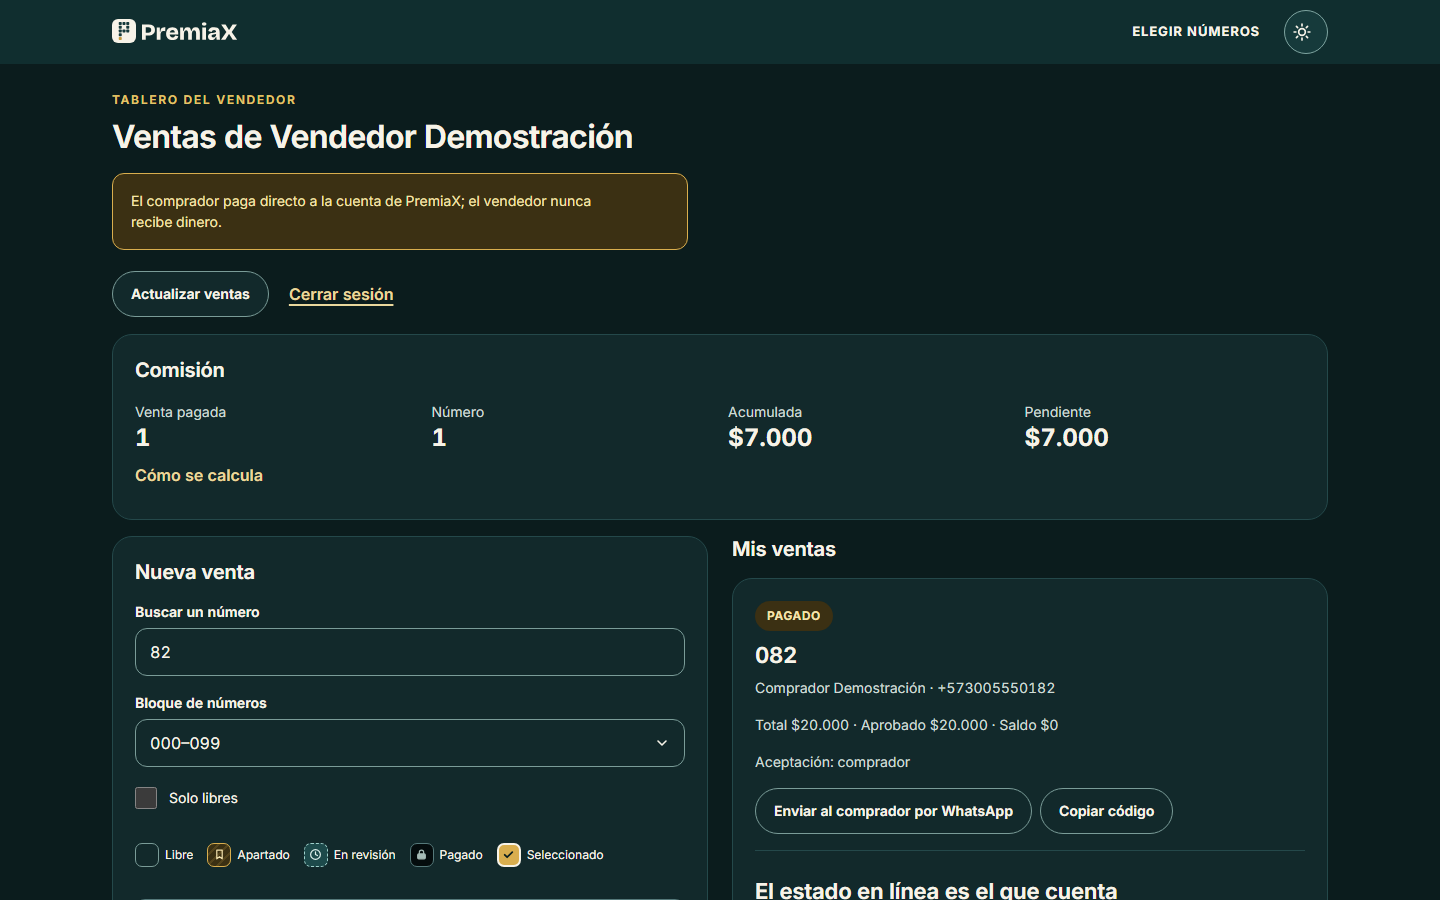Enable the Solo libres checkbox
This screenshot has height=900, width=1440.
pyautogui.click(x=146, y=798)
